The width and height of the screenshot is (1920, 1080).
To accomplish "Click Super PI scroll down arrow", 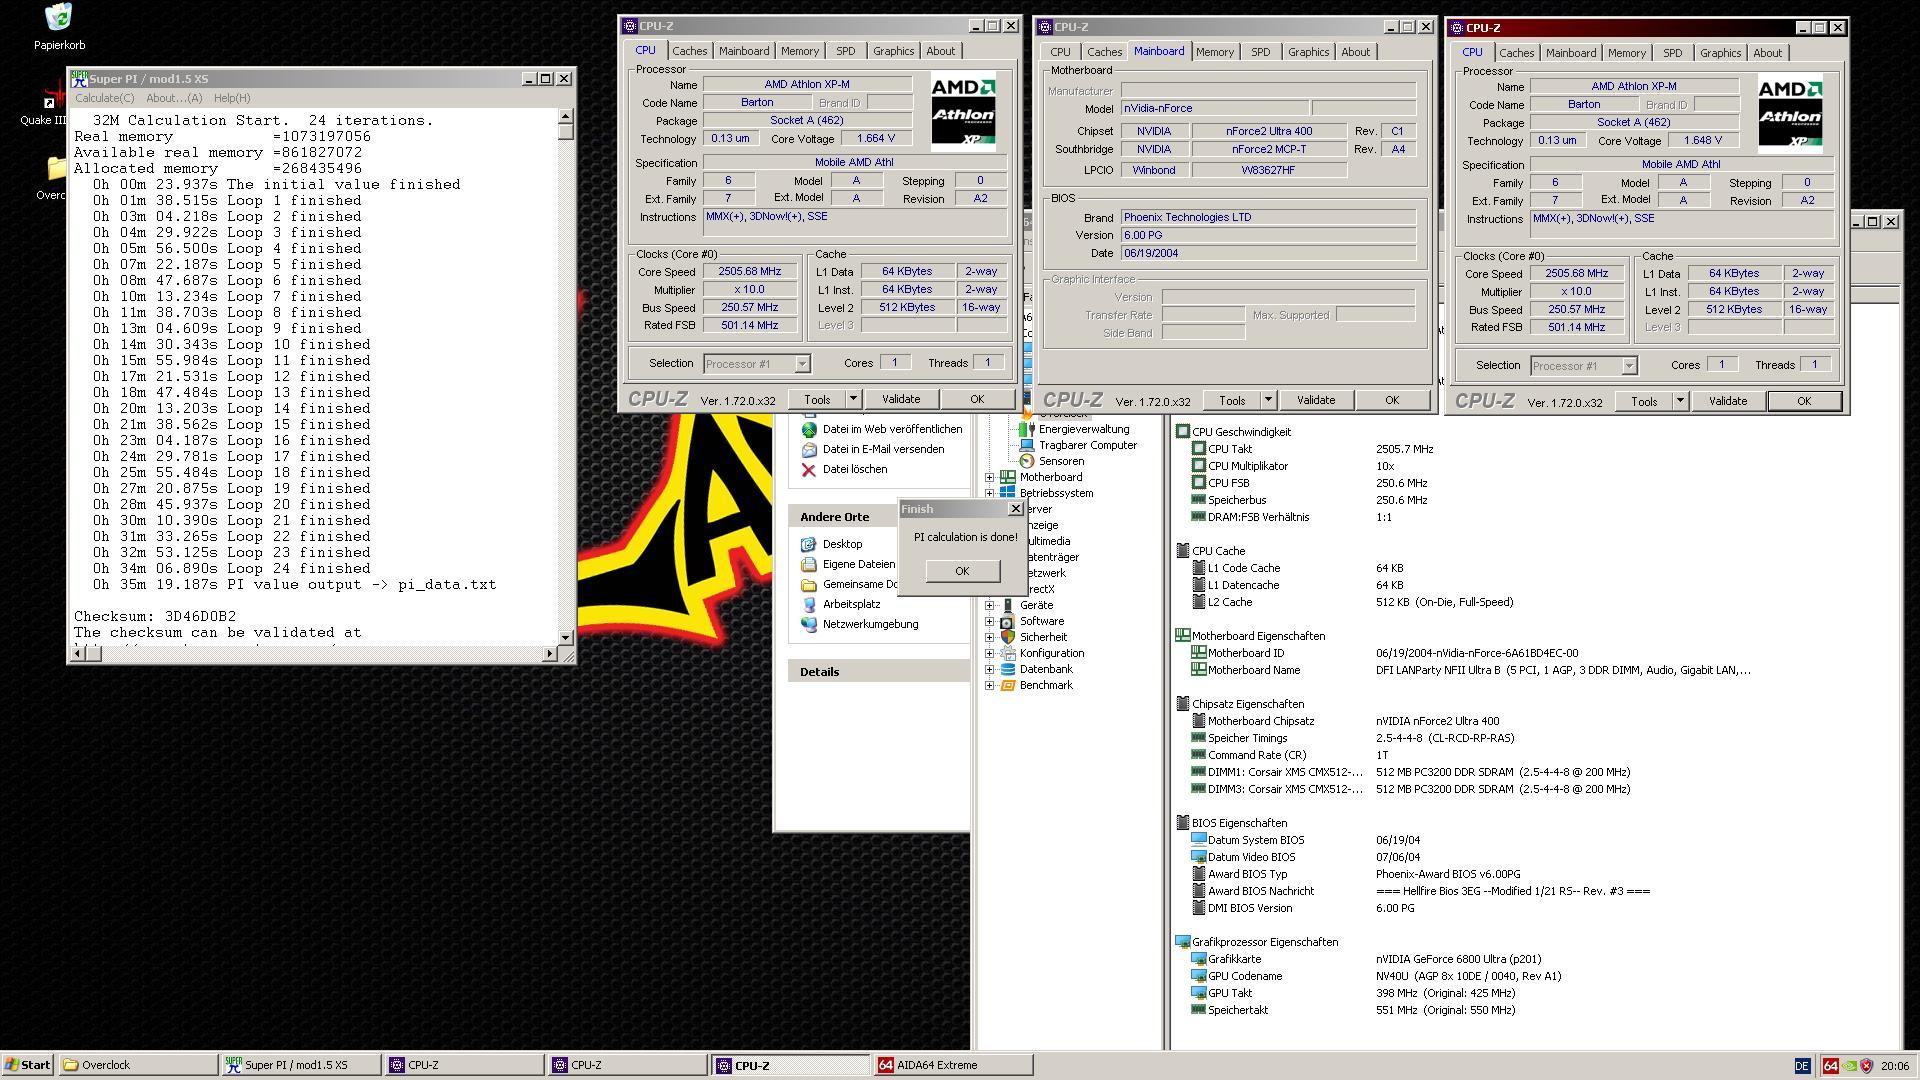I will [x=565, y=636].
